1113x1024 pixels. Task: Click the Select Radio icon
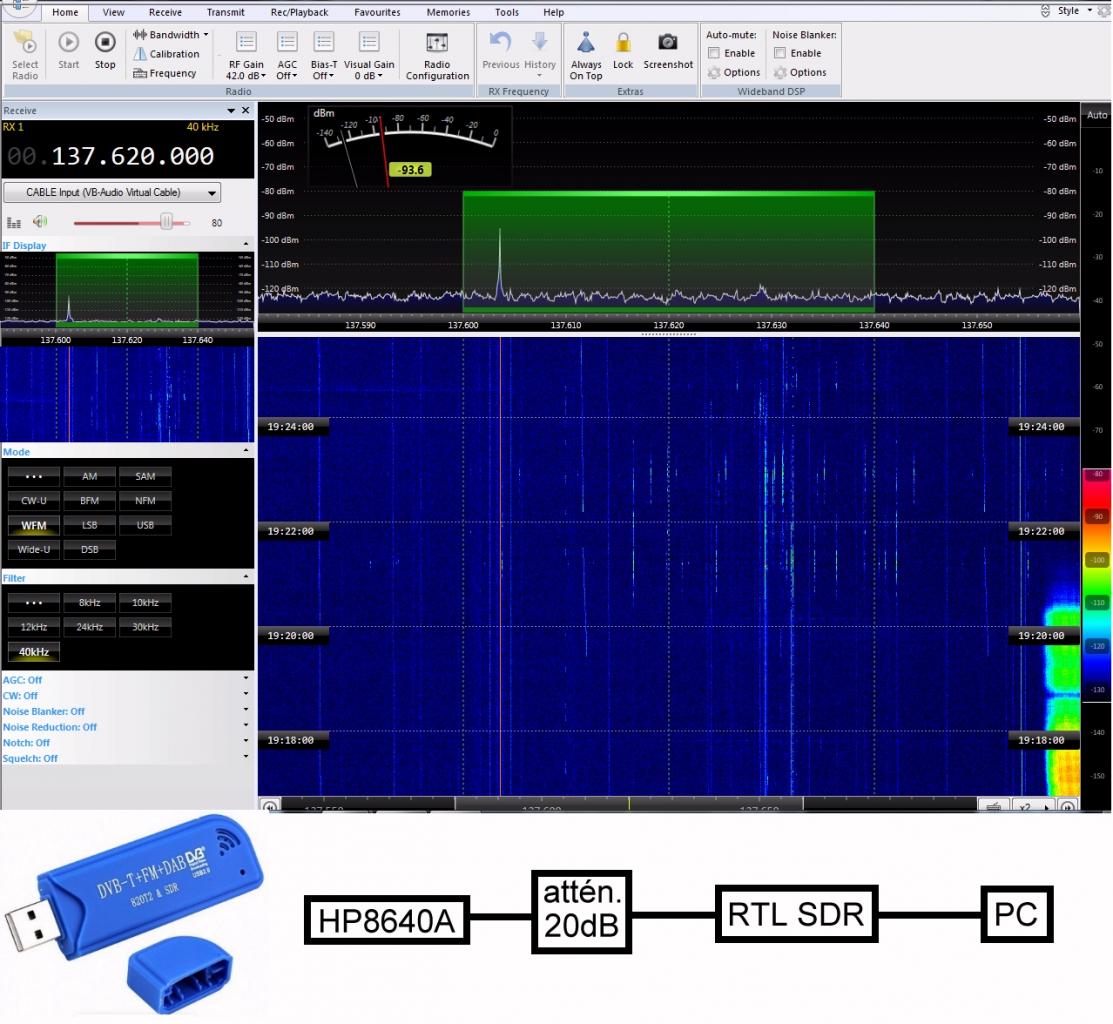(25, 55)
